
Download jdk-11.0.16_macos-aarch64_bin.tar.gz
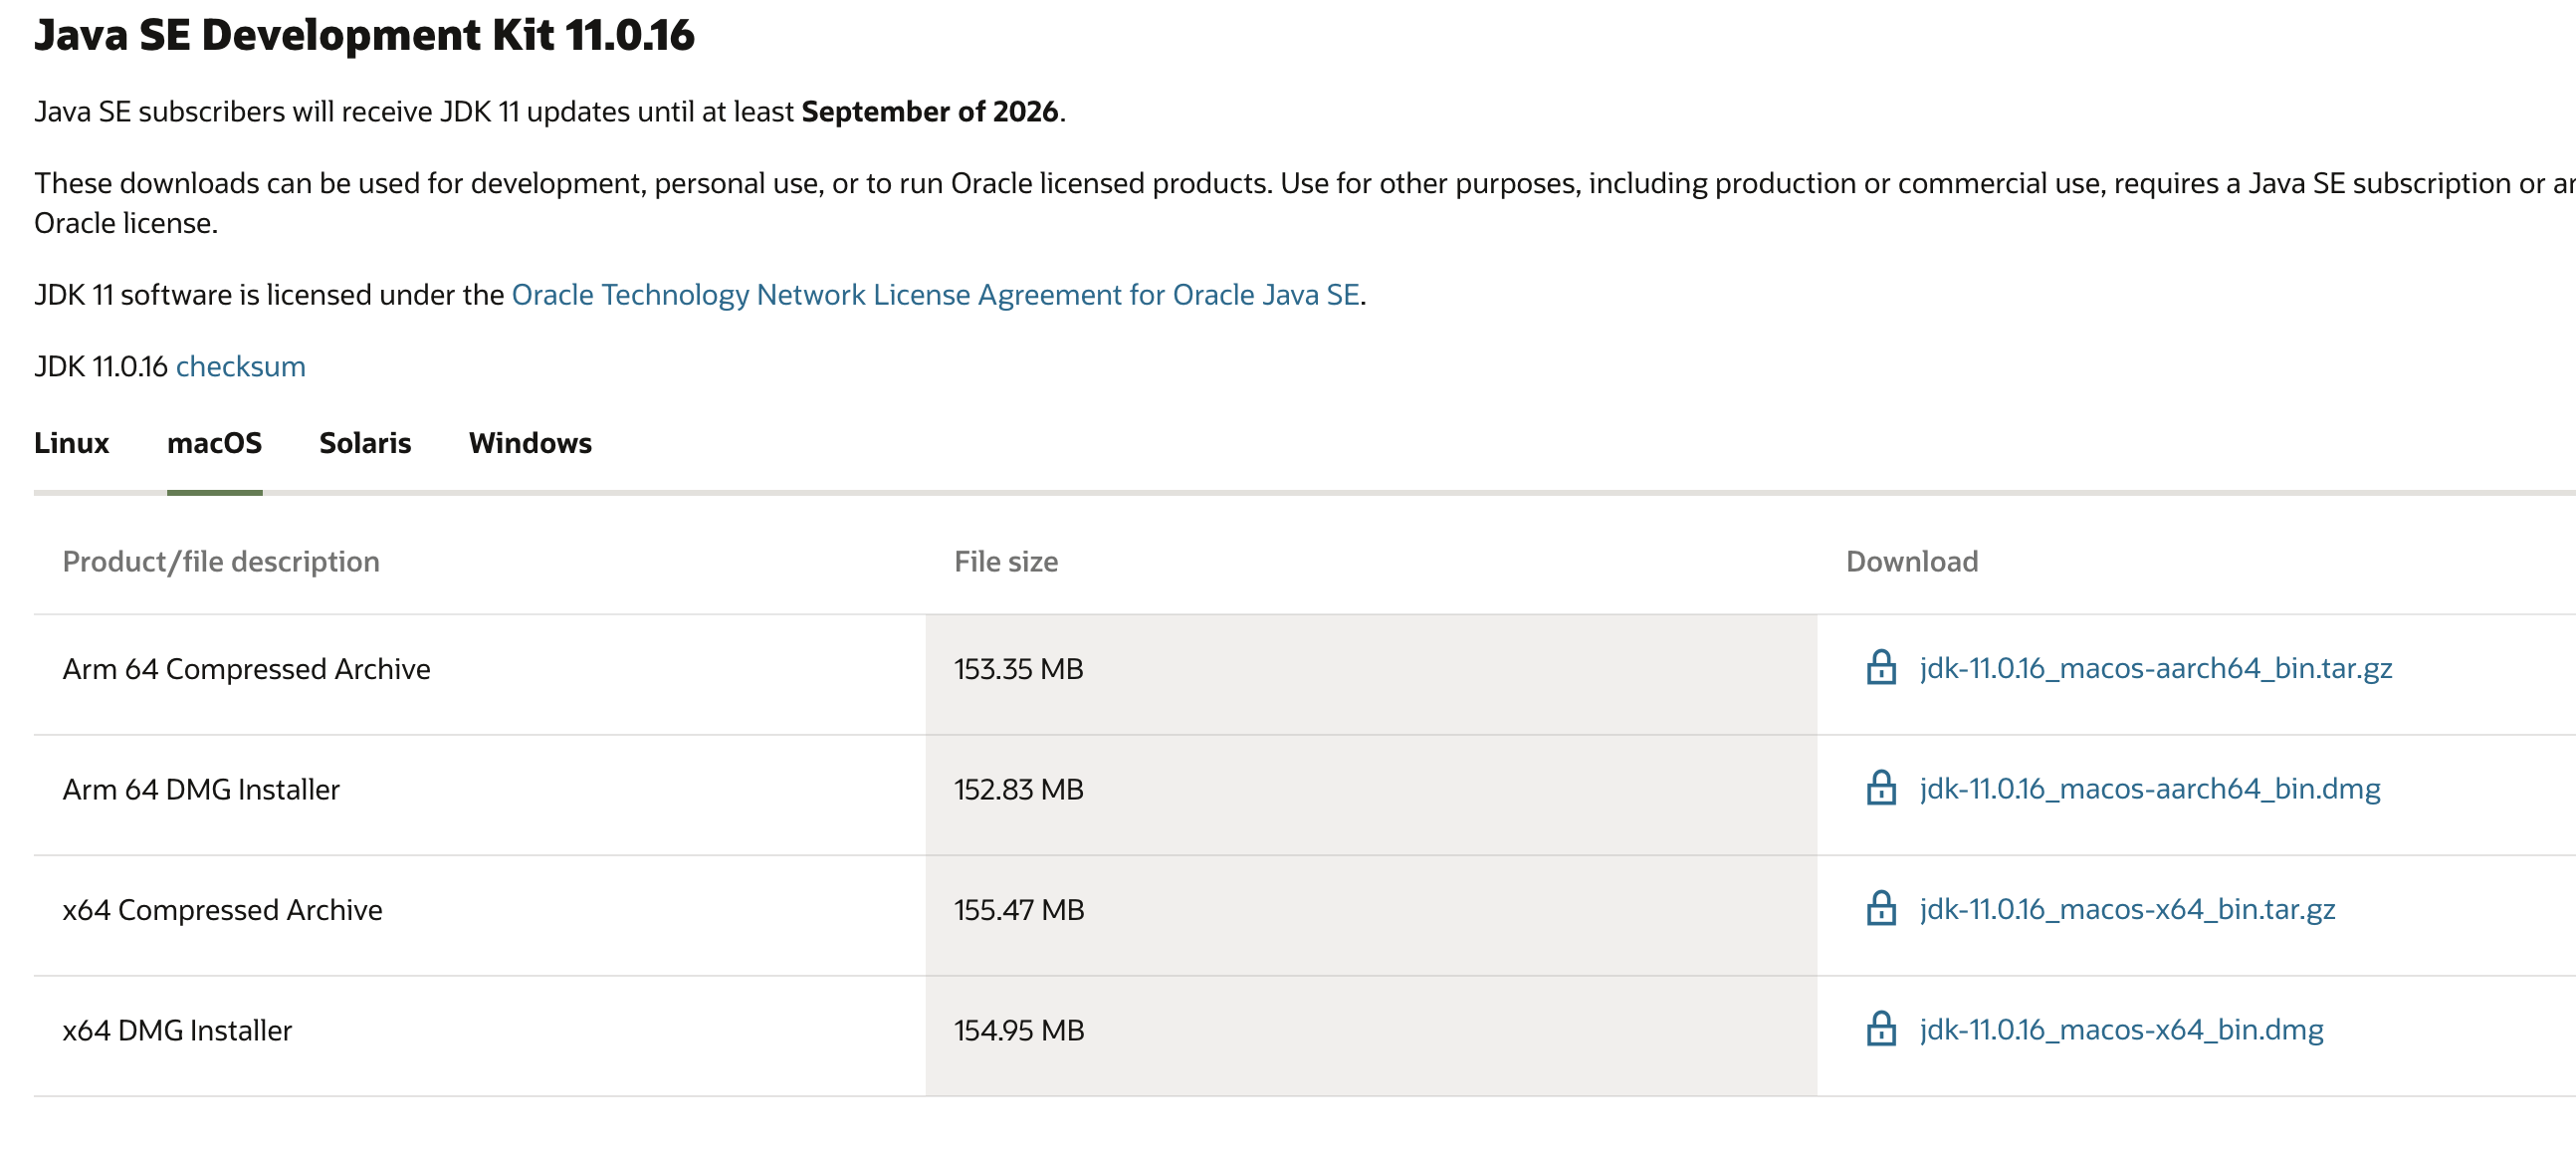coord(2156,668)
